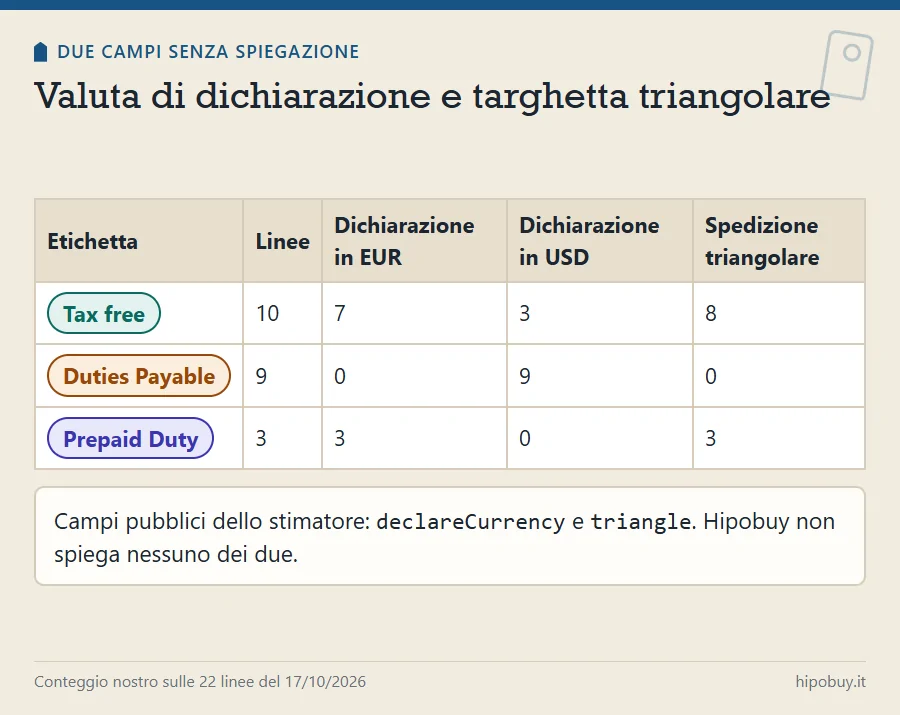Viewport: 900px width, 715px height.
Task: Click the triangolare value 8 in Tax free row
Action: point(711,313)
